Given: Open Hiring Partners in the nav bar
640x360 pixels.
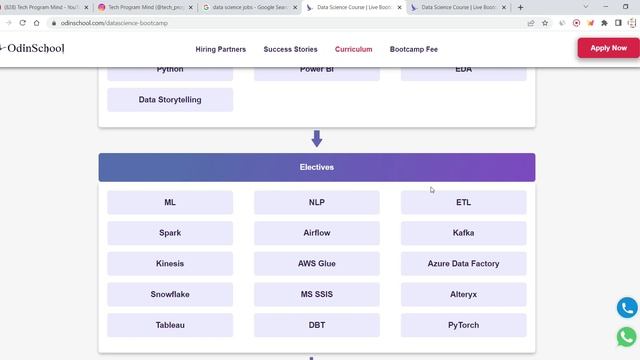Looking at the screenshot, I should [x=220, y=49].
